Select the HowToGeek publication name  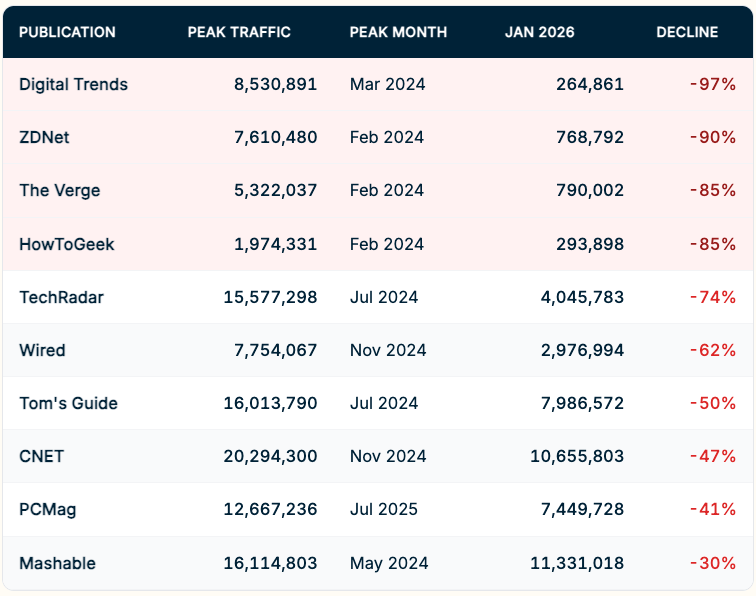click(x=66, y=244)
